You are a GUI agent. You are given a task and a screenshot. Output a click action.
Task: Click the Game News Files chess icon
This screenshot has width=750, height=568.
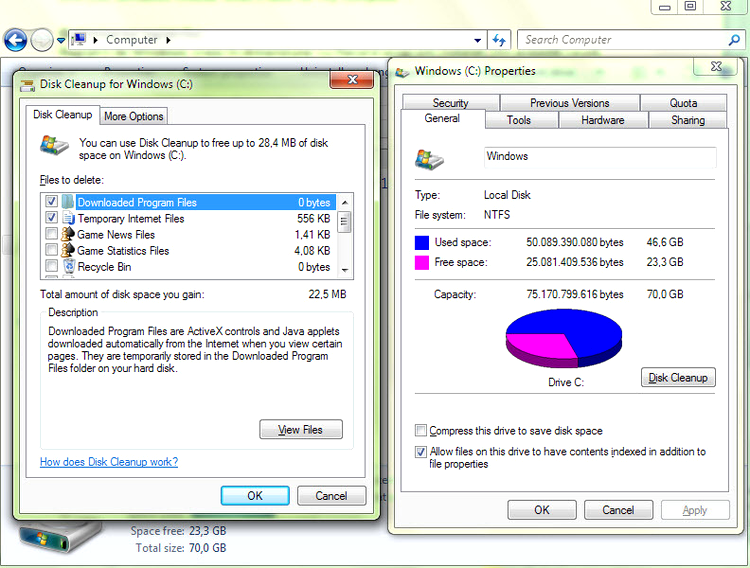click(x=68, y=234)
